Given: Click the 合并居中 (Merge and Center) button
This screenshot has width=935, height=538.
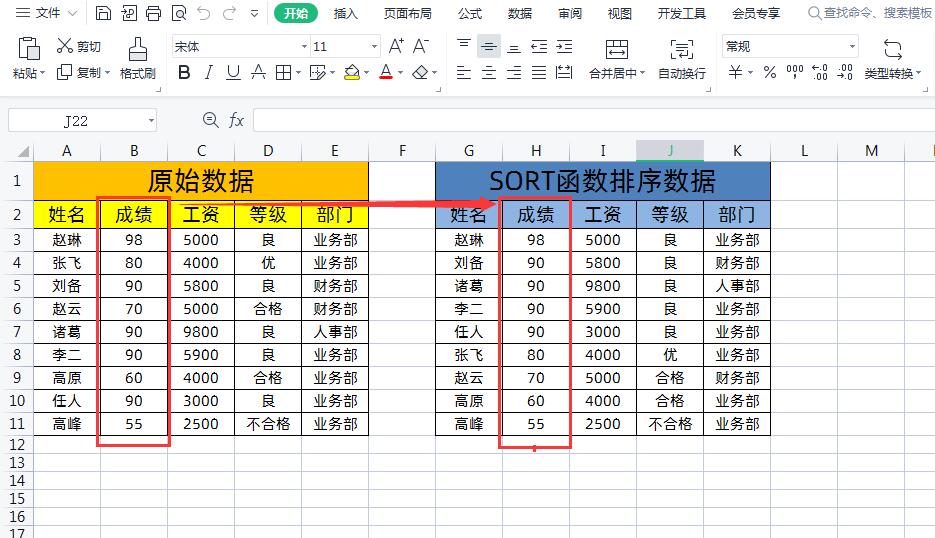Looking at the screenshot, I should click(617, 59).
